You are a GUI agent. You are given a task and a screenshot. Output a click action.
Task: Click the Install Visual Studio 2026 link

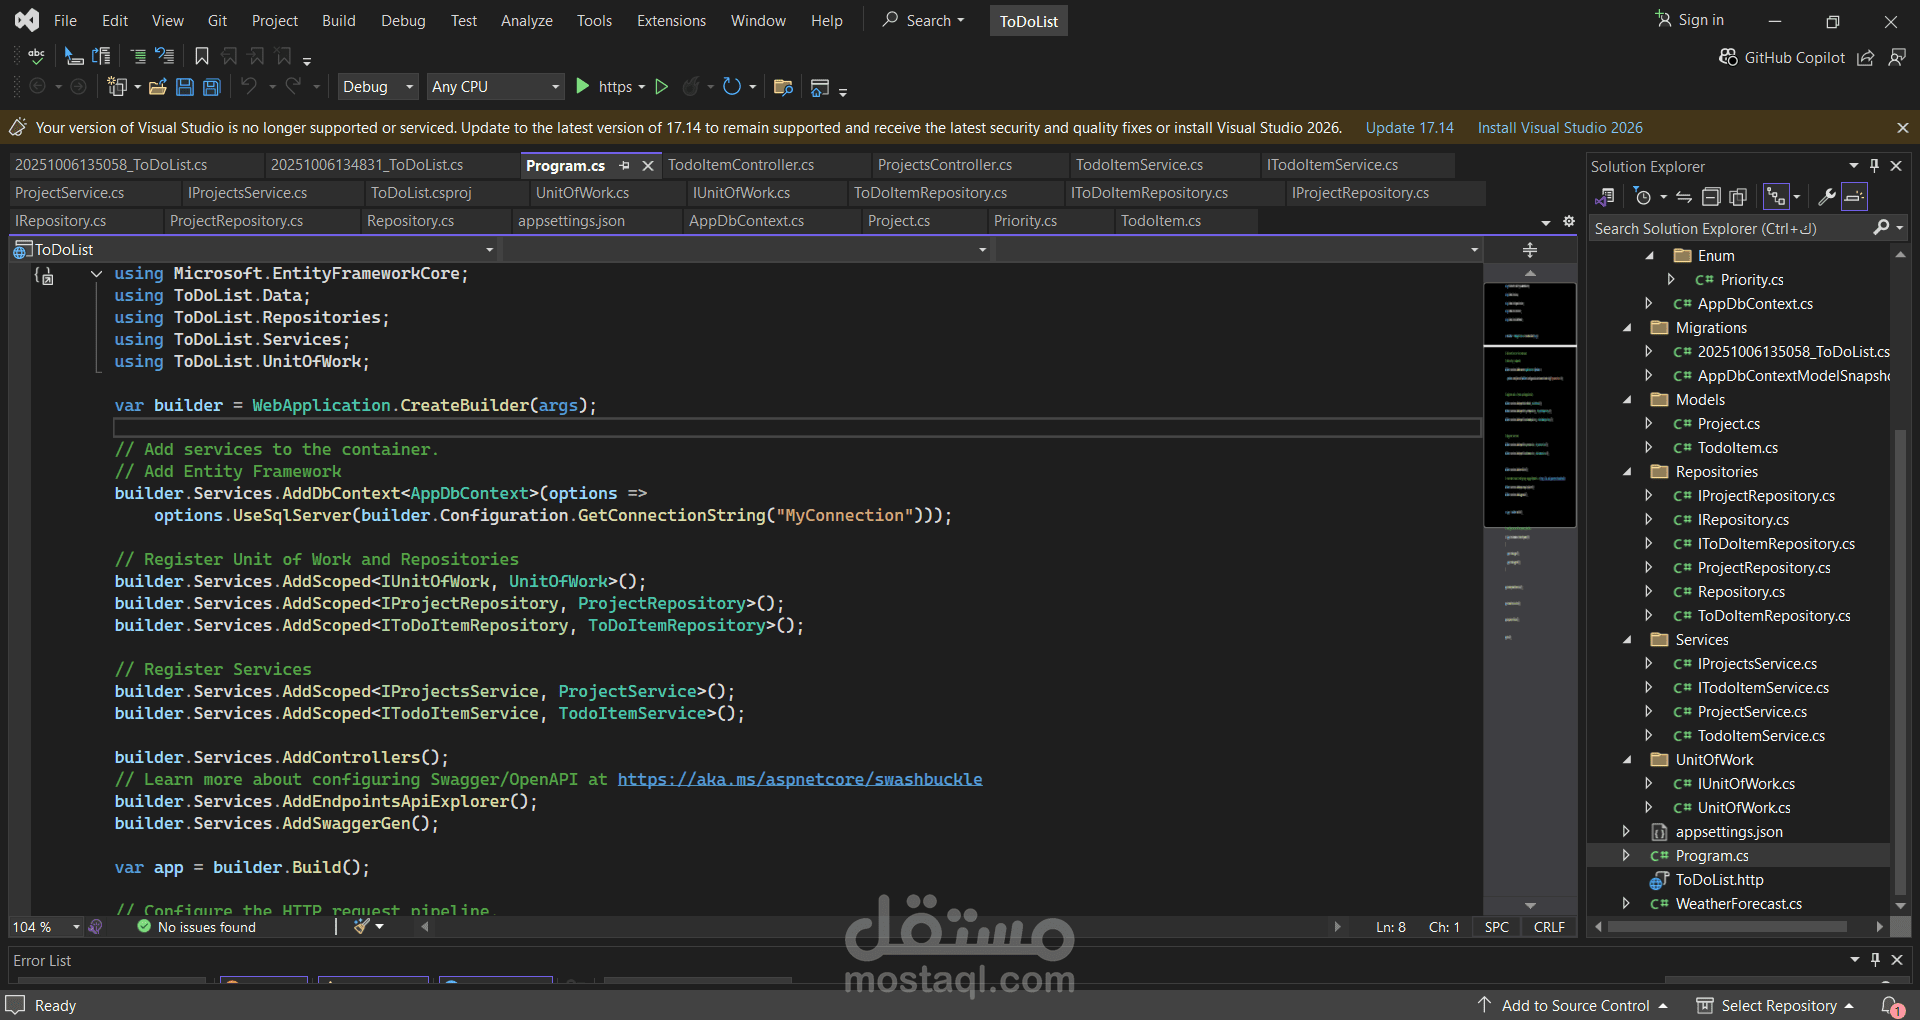pyautogui.click(x=1559, y=127)
